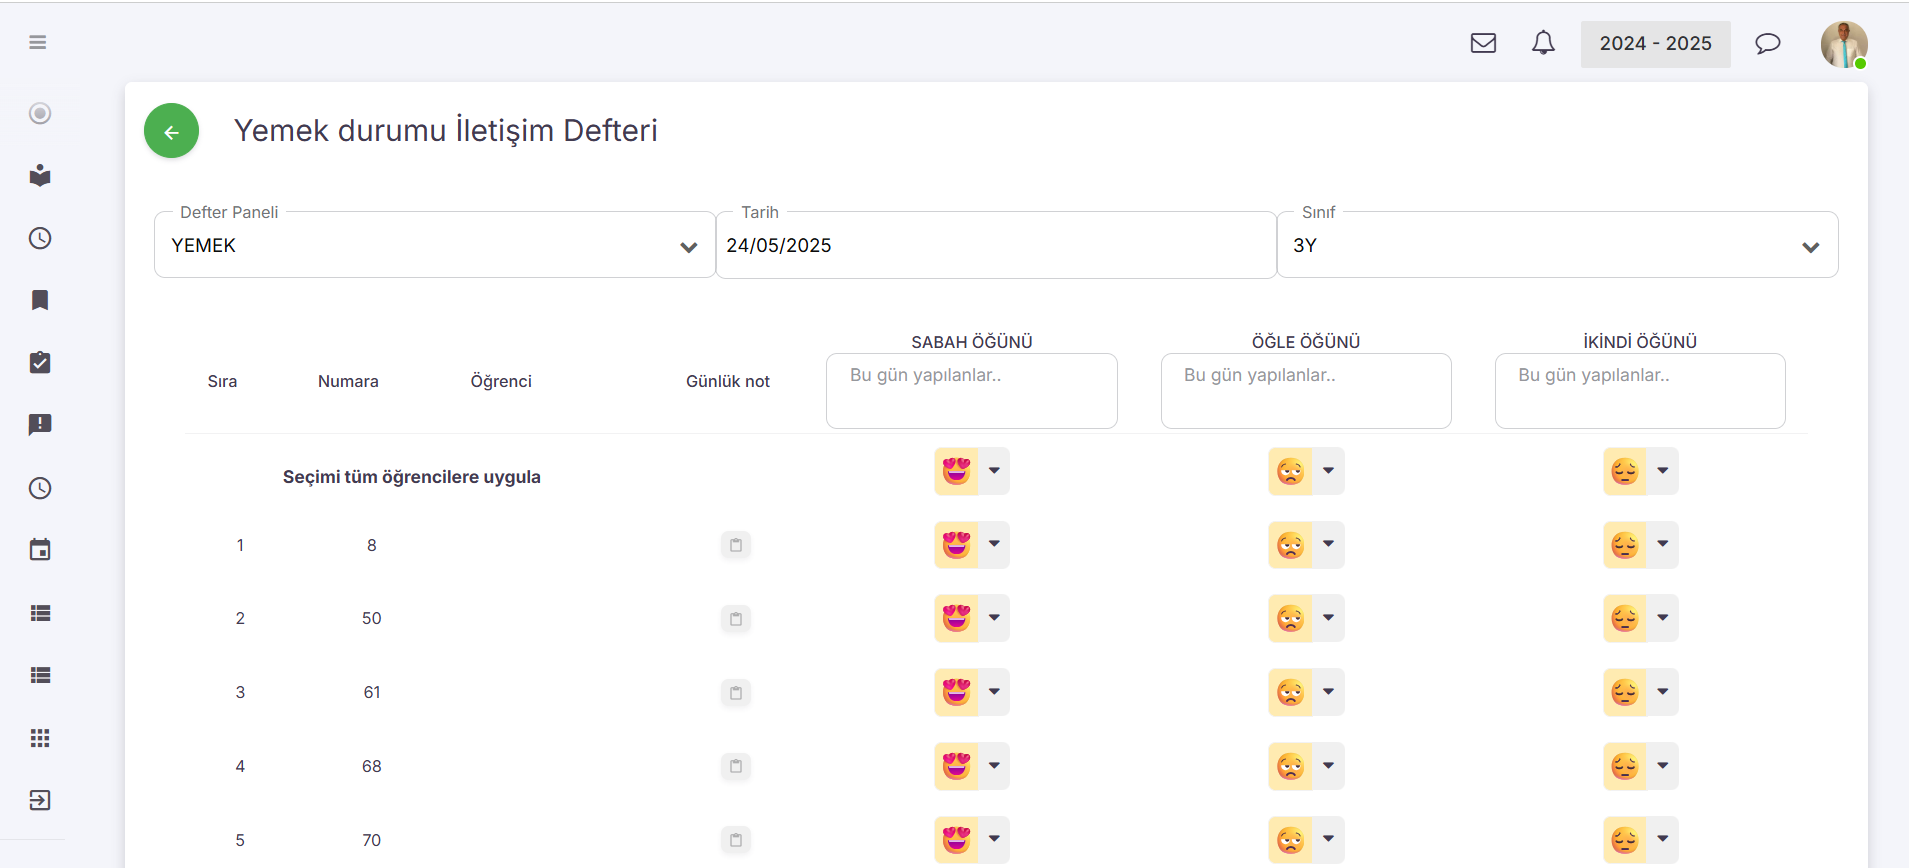Open the hamburger menu in sidebar
The height and width of the screenshot is (868, 1909).
[x=38, y=42]
